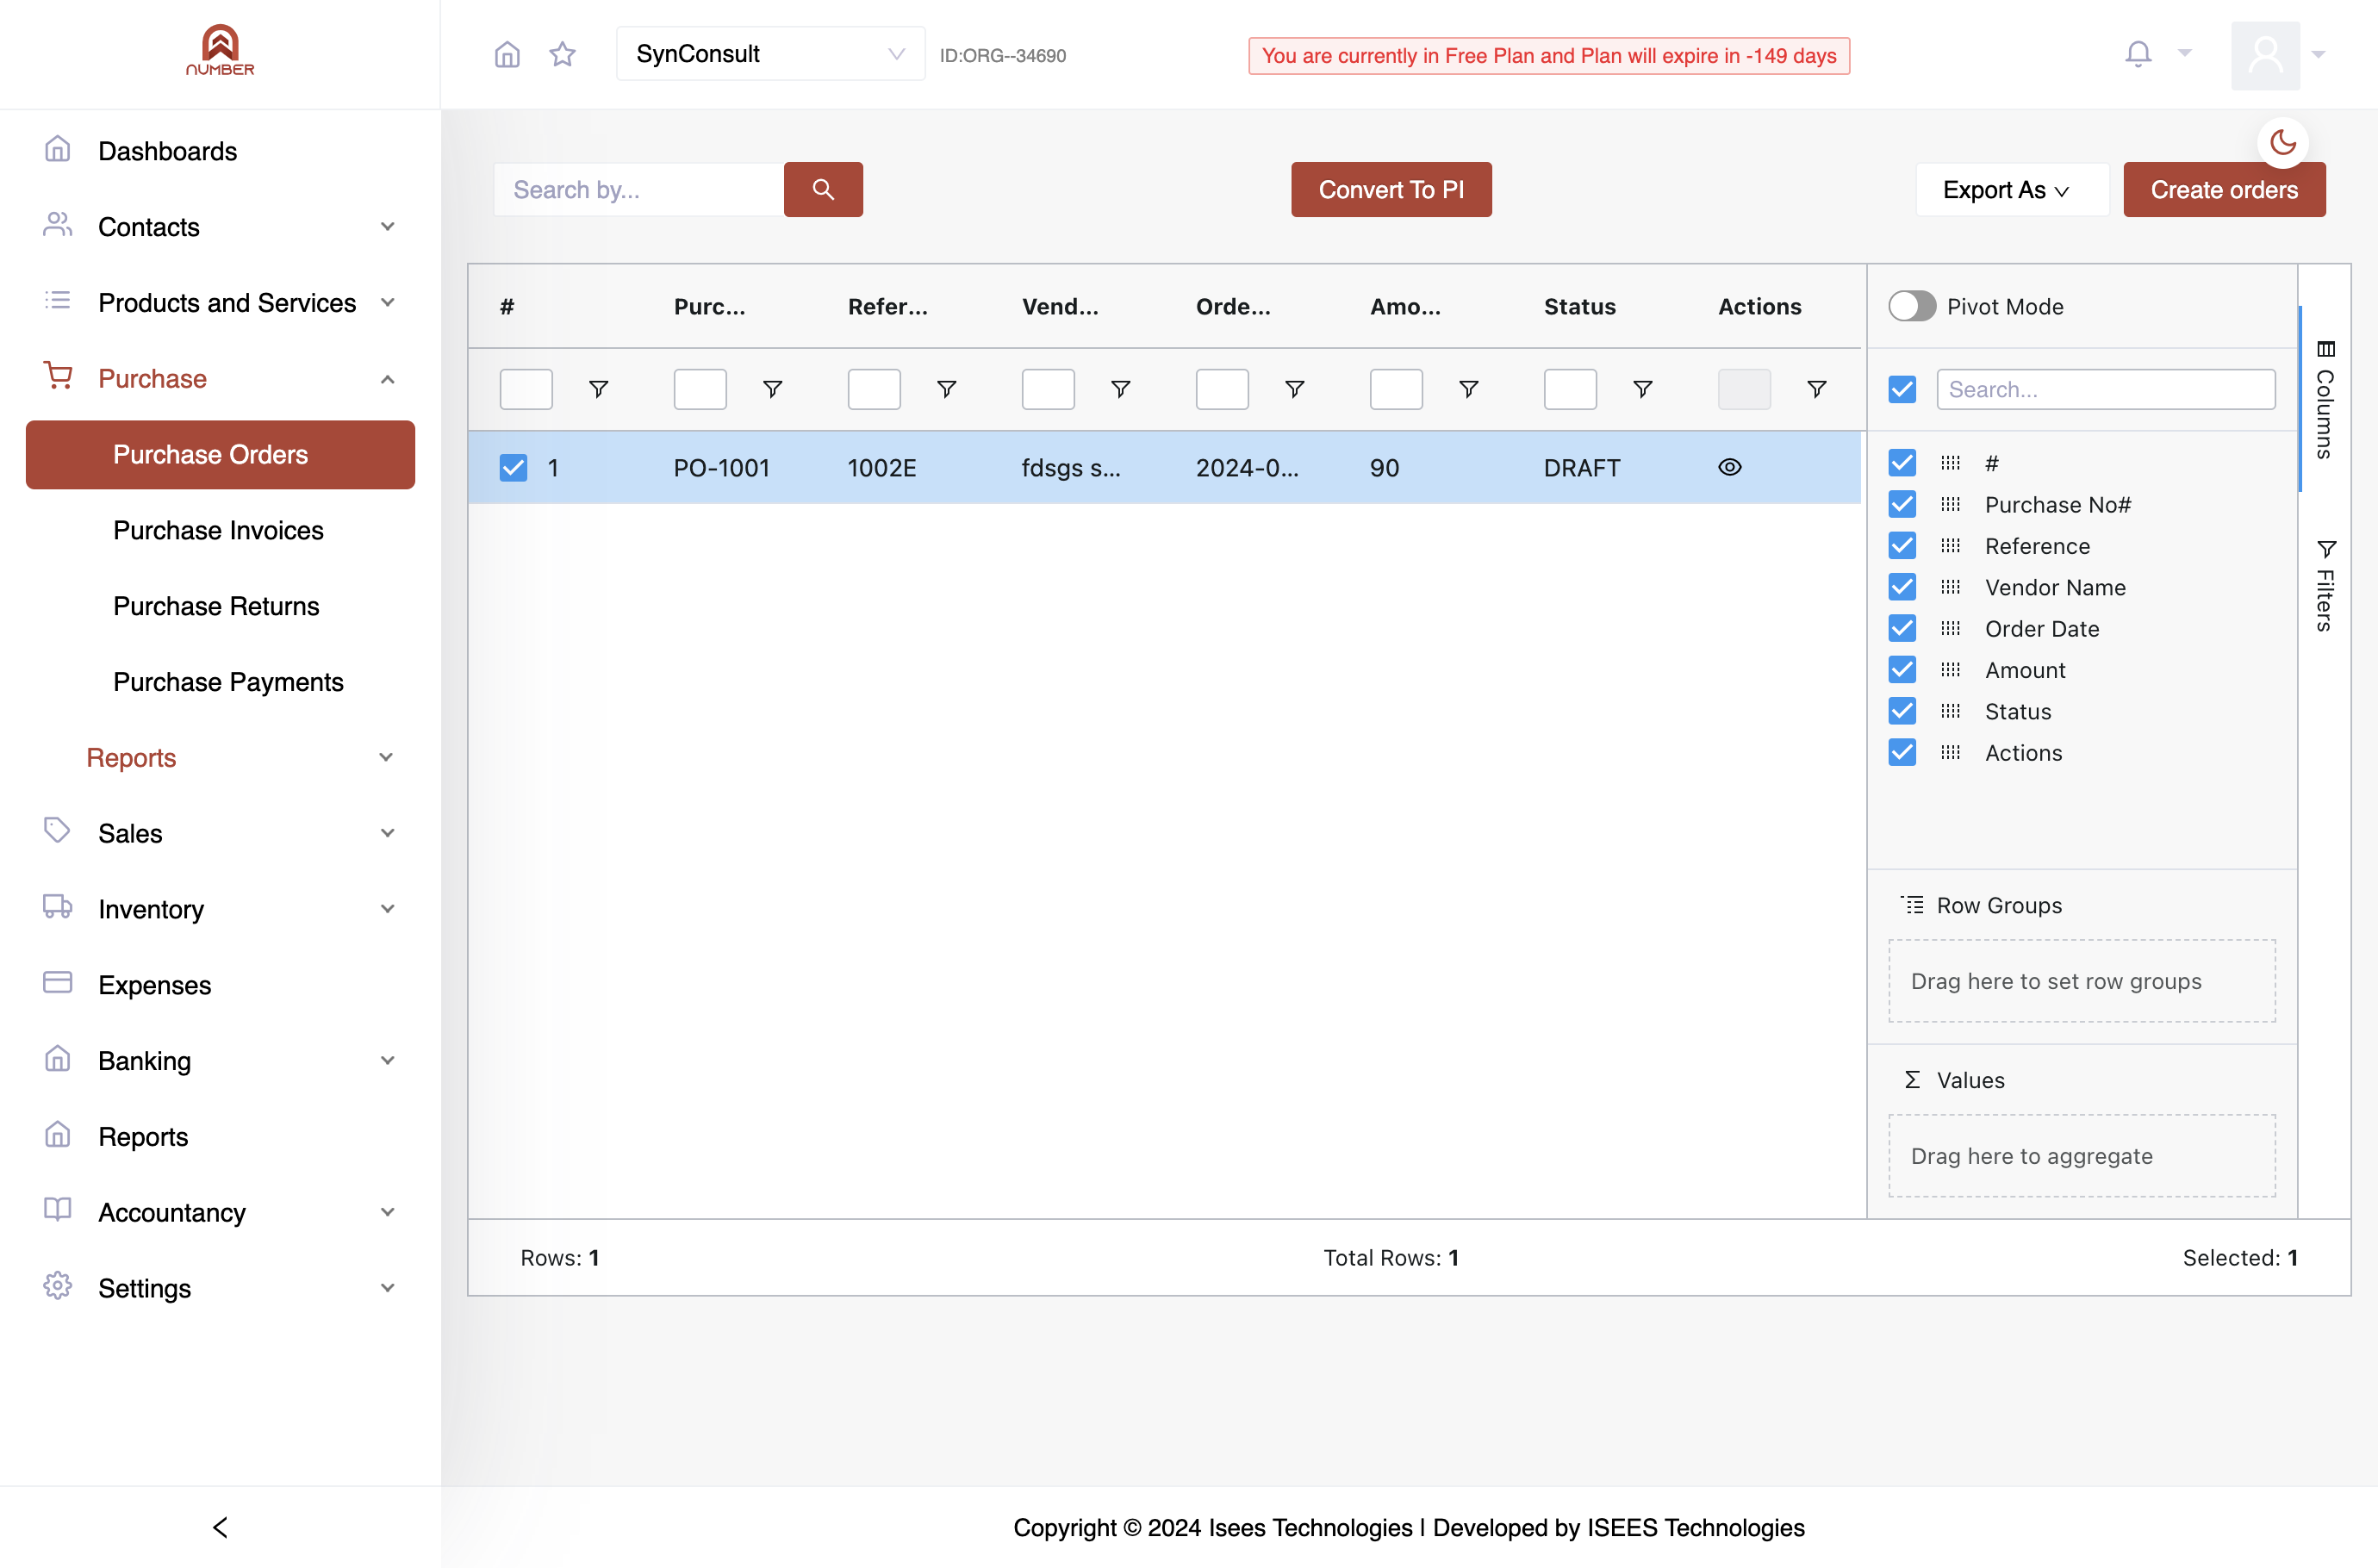Click the Number logo
Viewport: 2378px width, 1568px height.
tap(220, 50)
